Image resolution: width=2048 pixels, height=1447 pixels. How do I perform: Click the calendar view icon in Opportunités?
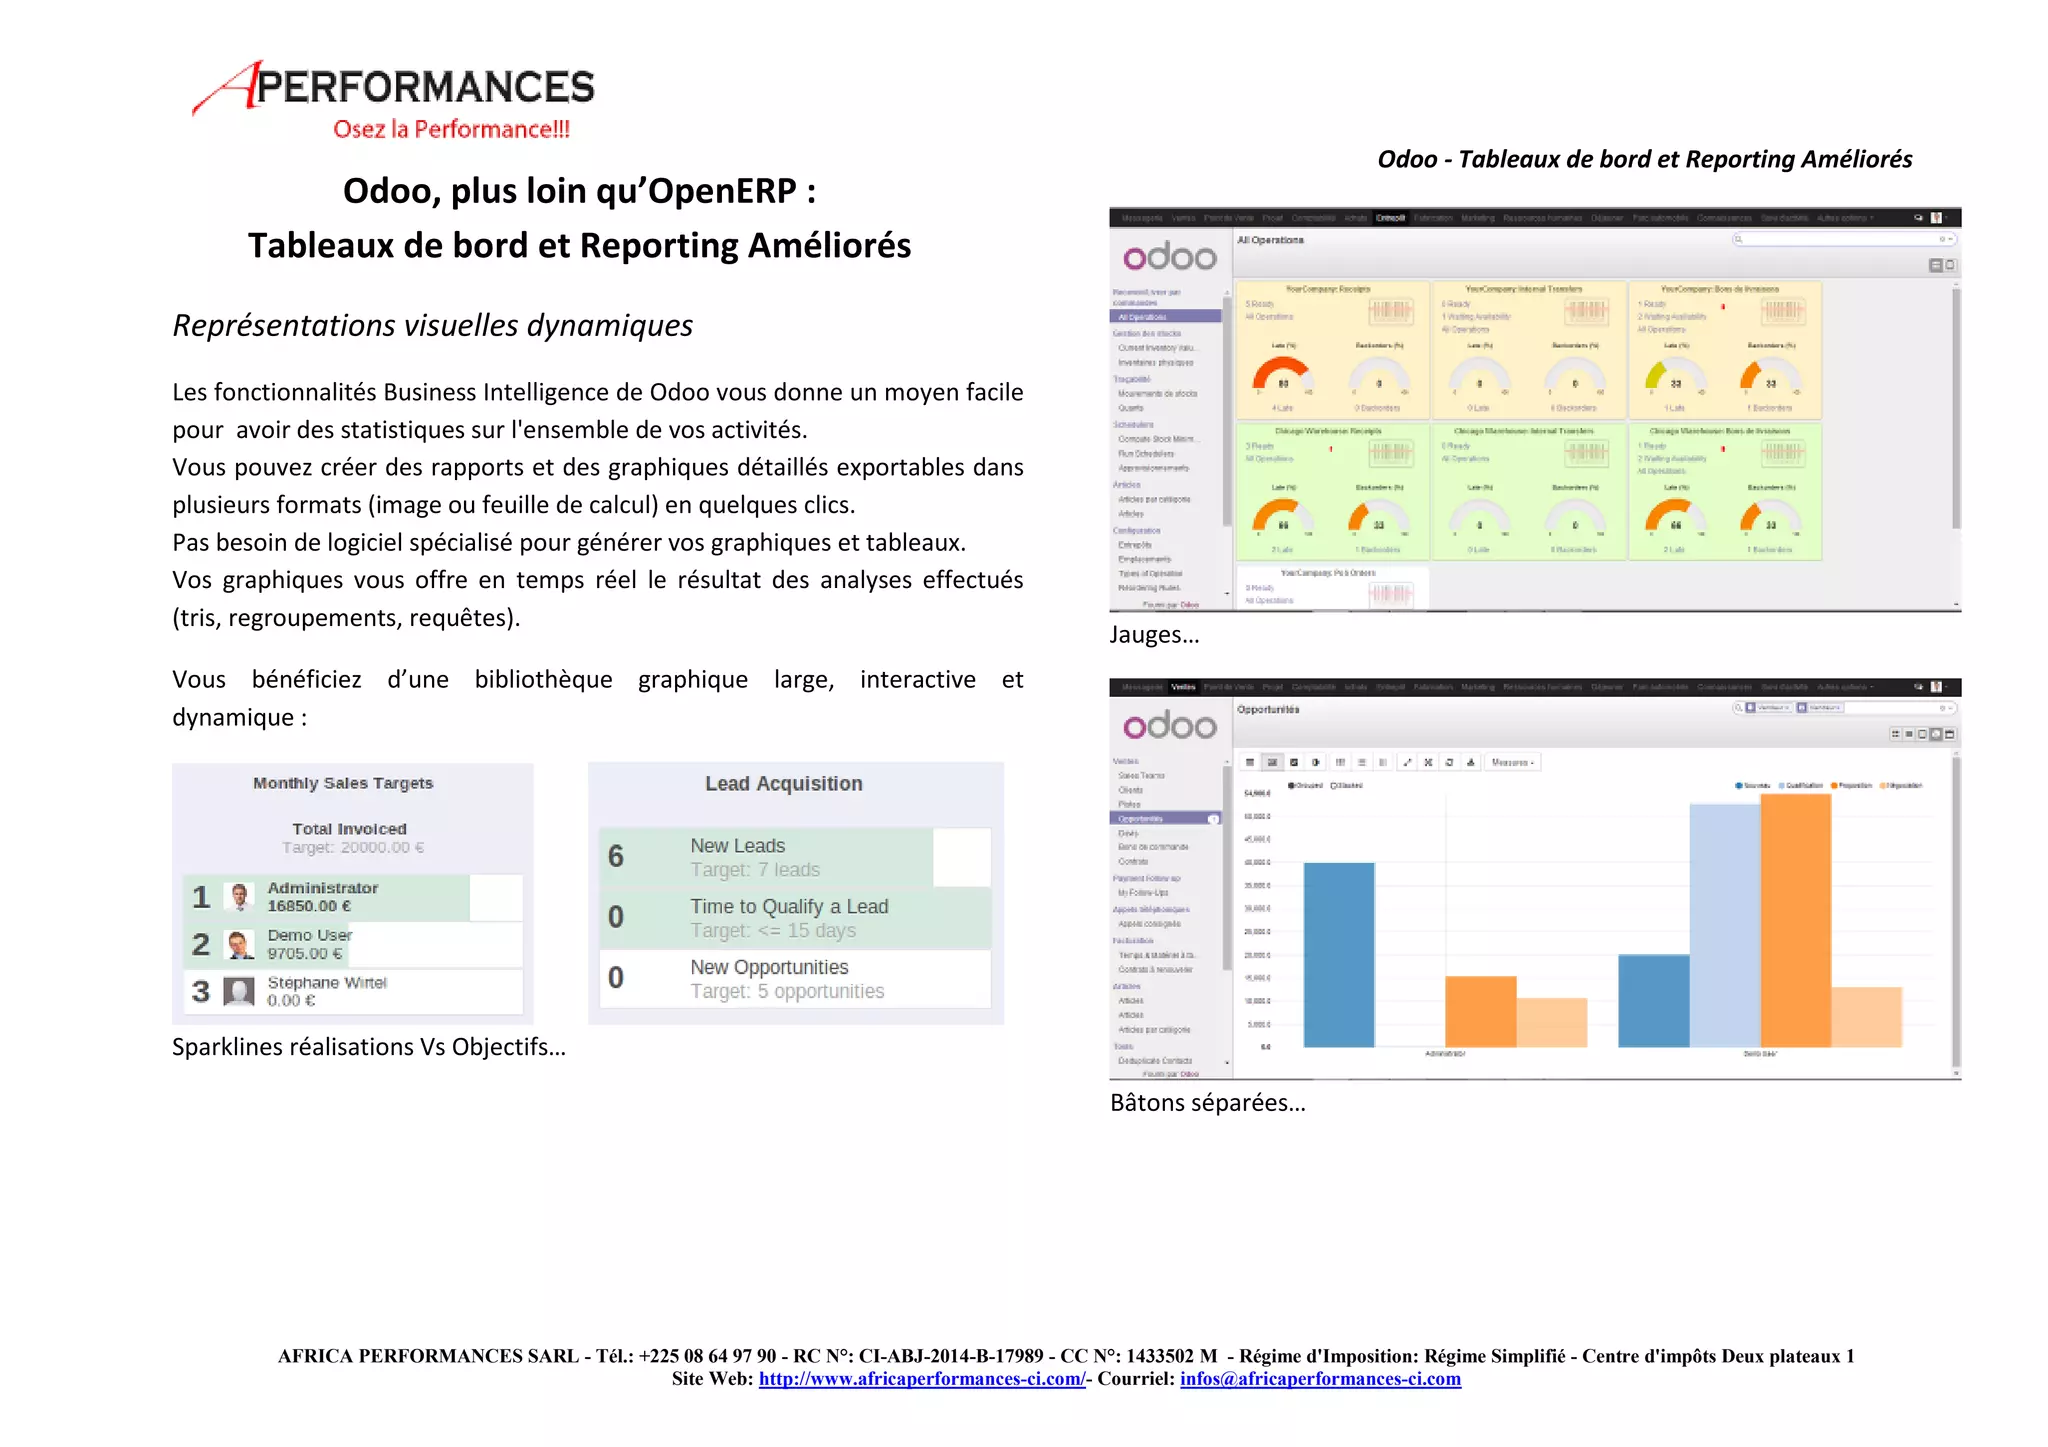pos(1949,734)
